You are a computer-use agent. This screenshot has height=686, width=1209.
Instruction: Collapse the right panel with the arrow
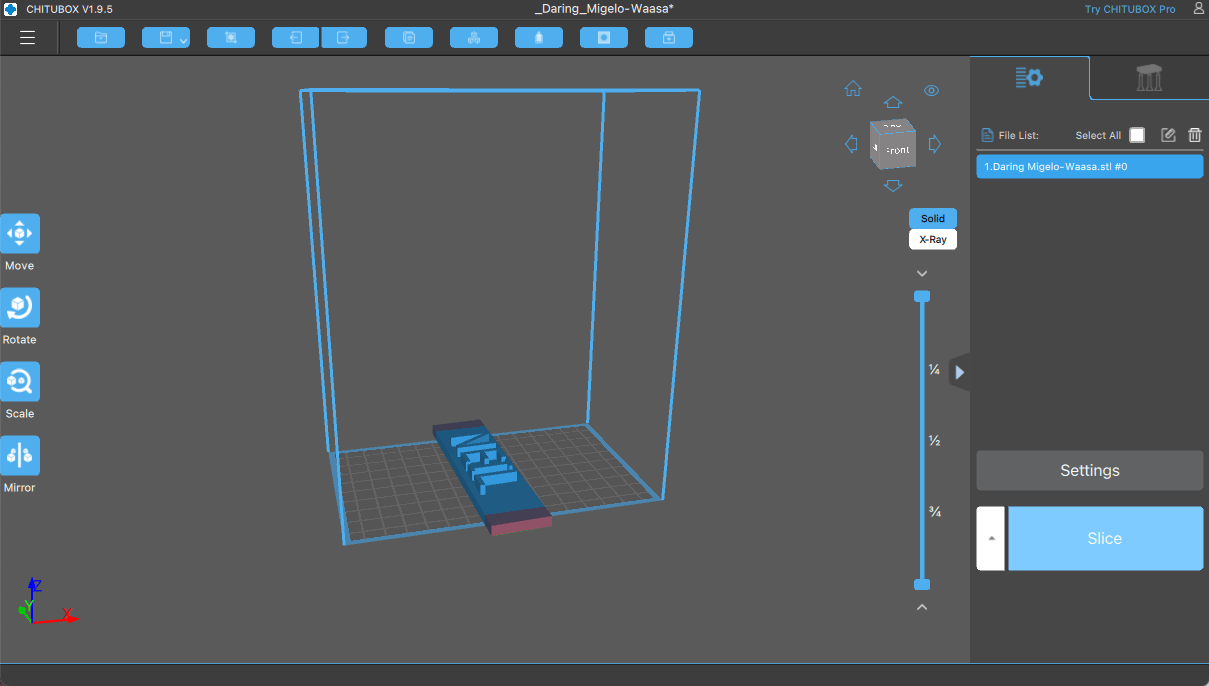click(959, 372)
